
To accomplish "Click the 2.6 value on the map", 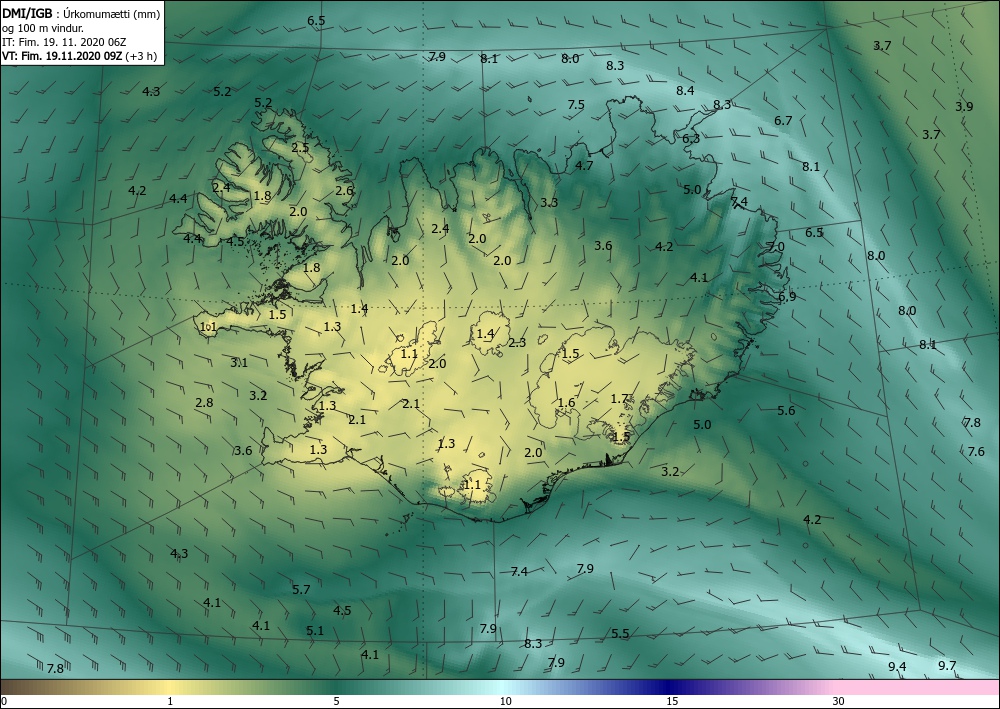I will (344, 191).
